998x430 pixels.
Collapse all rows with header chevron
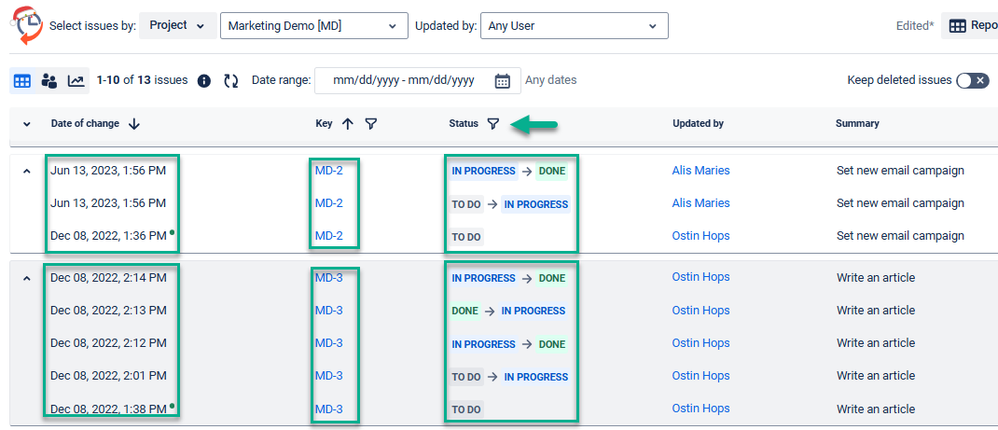click(27, 124)
